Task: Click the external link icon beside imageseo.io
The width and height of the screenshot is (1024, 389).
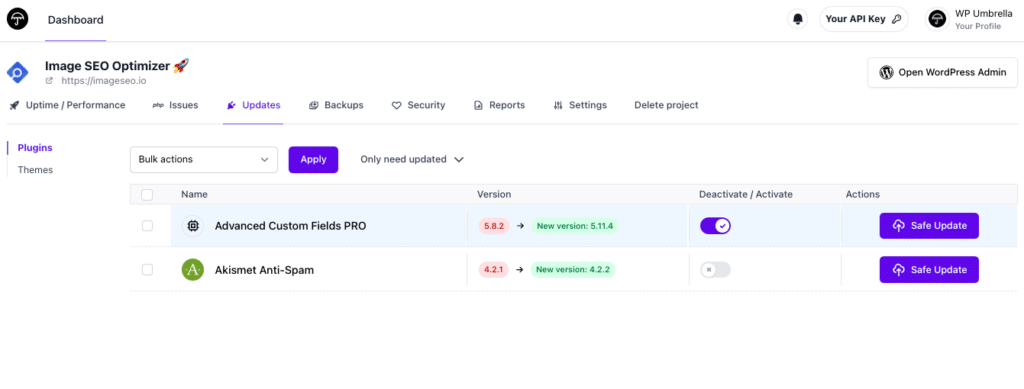Action: click(x=49, y=81)
